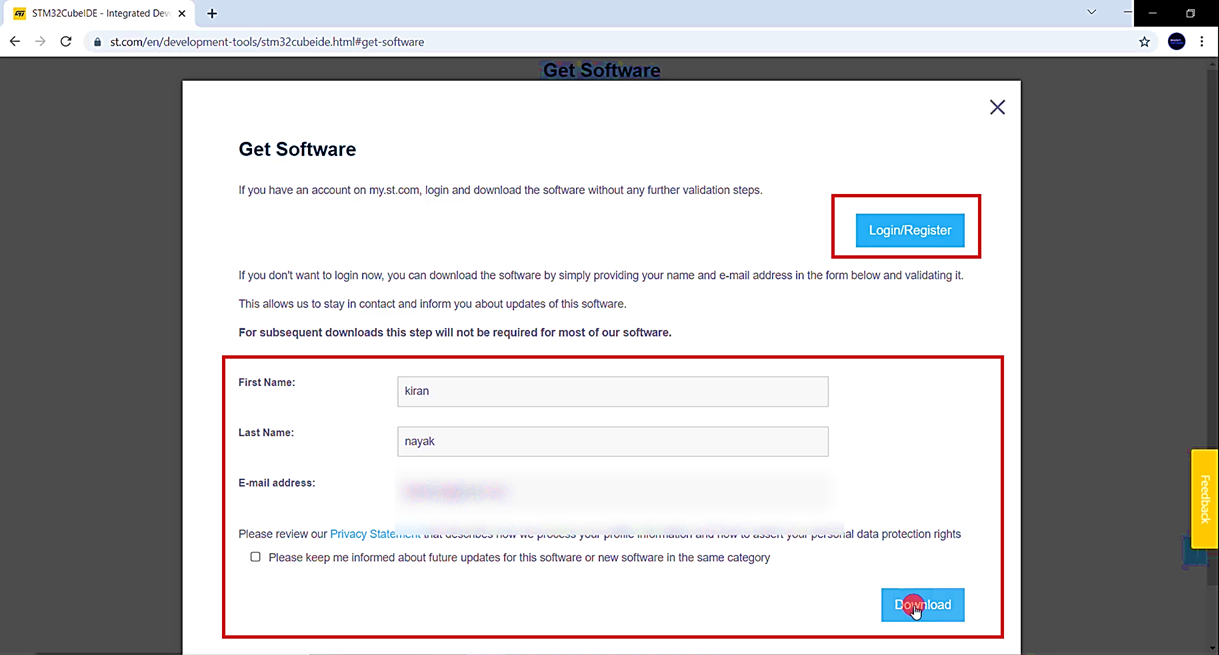Click the site padlock icon

click(97, 42)
